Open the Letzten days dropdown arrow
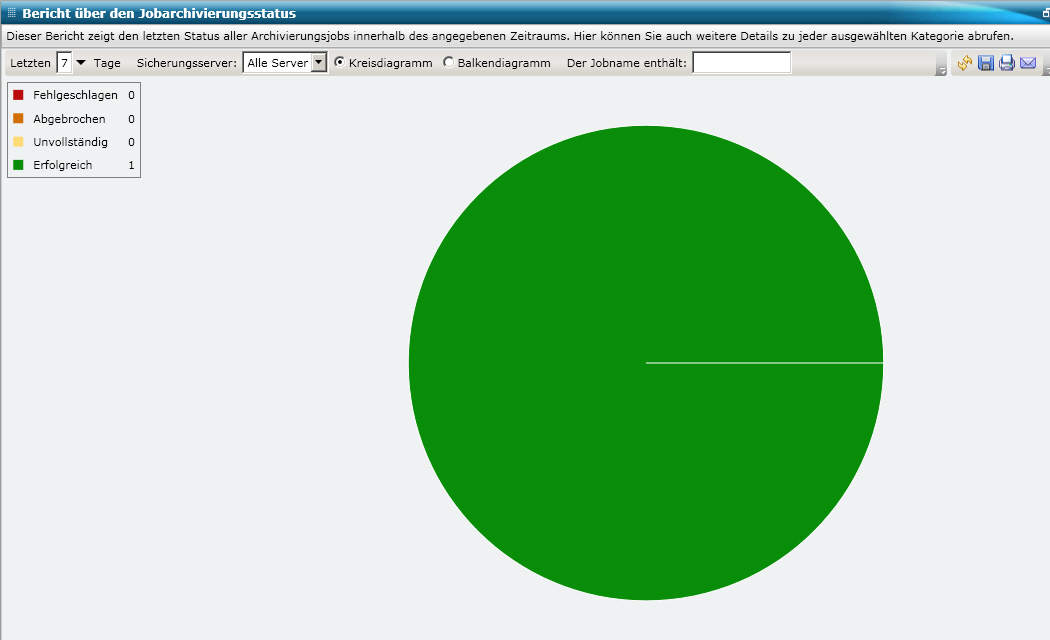 click(81, 62)
